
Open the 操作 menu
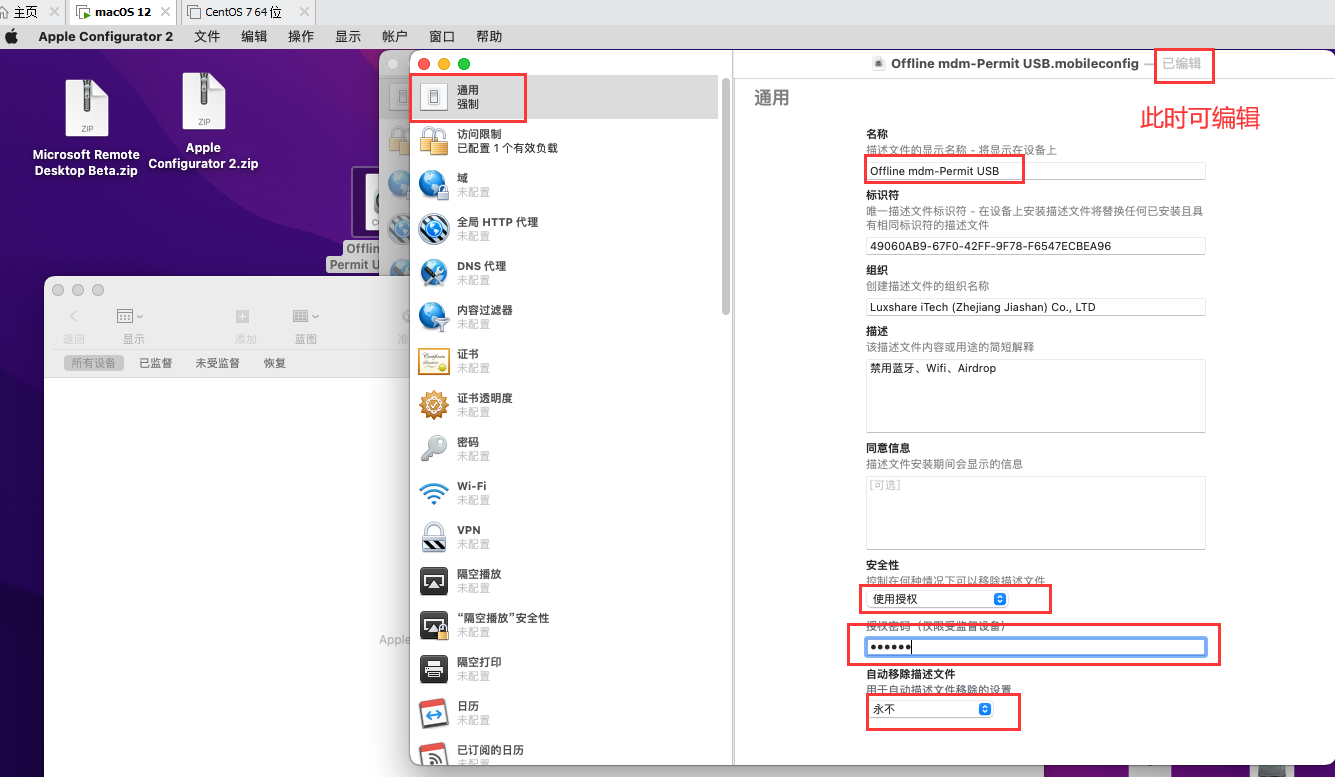[x=301, y=37]
